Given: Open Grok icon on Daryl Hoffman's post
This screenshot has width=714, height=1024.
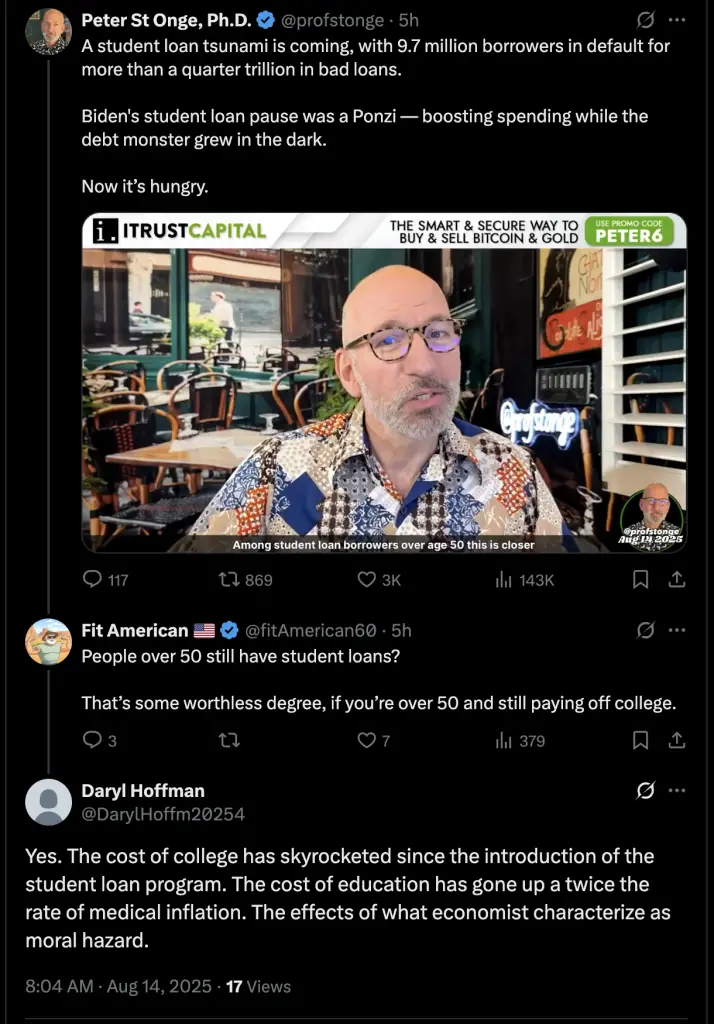Looking at the screenshot, I should click(x=645, y=790).
